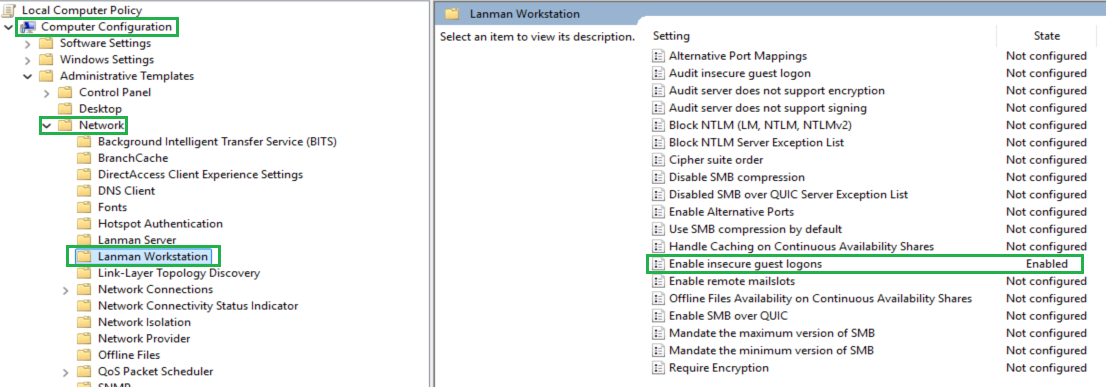Click the Network folder icon
The width and height of the screenshot is (1106, 387).
[65, 125]
